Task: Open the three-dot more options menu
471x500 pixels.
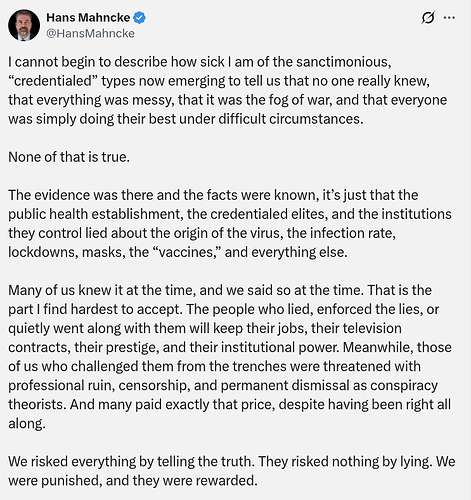Action: [x=449, y=18]
